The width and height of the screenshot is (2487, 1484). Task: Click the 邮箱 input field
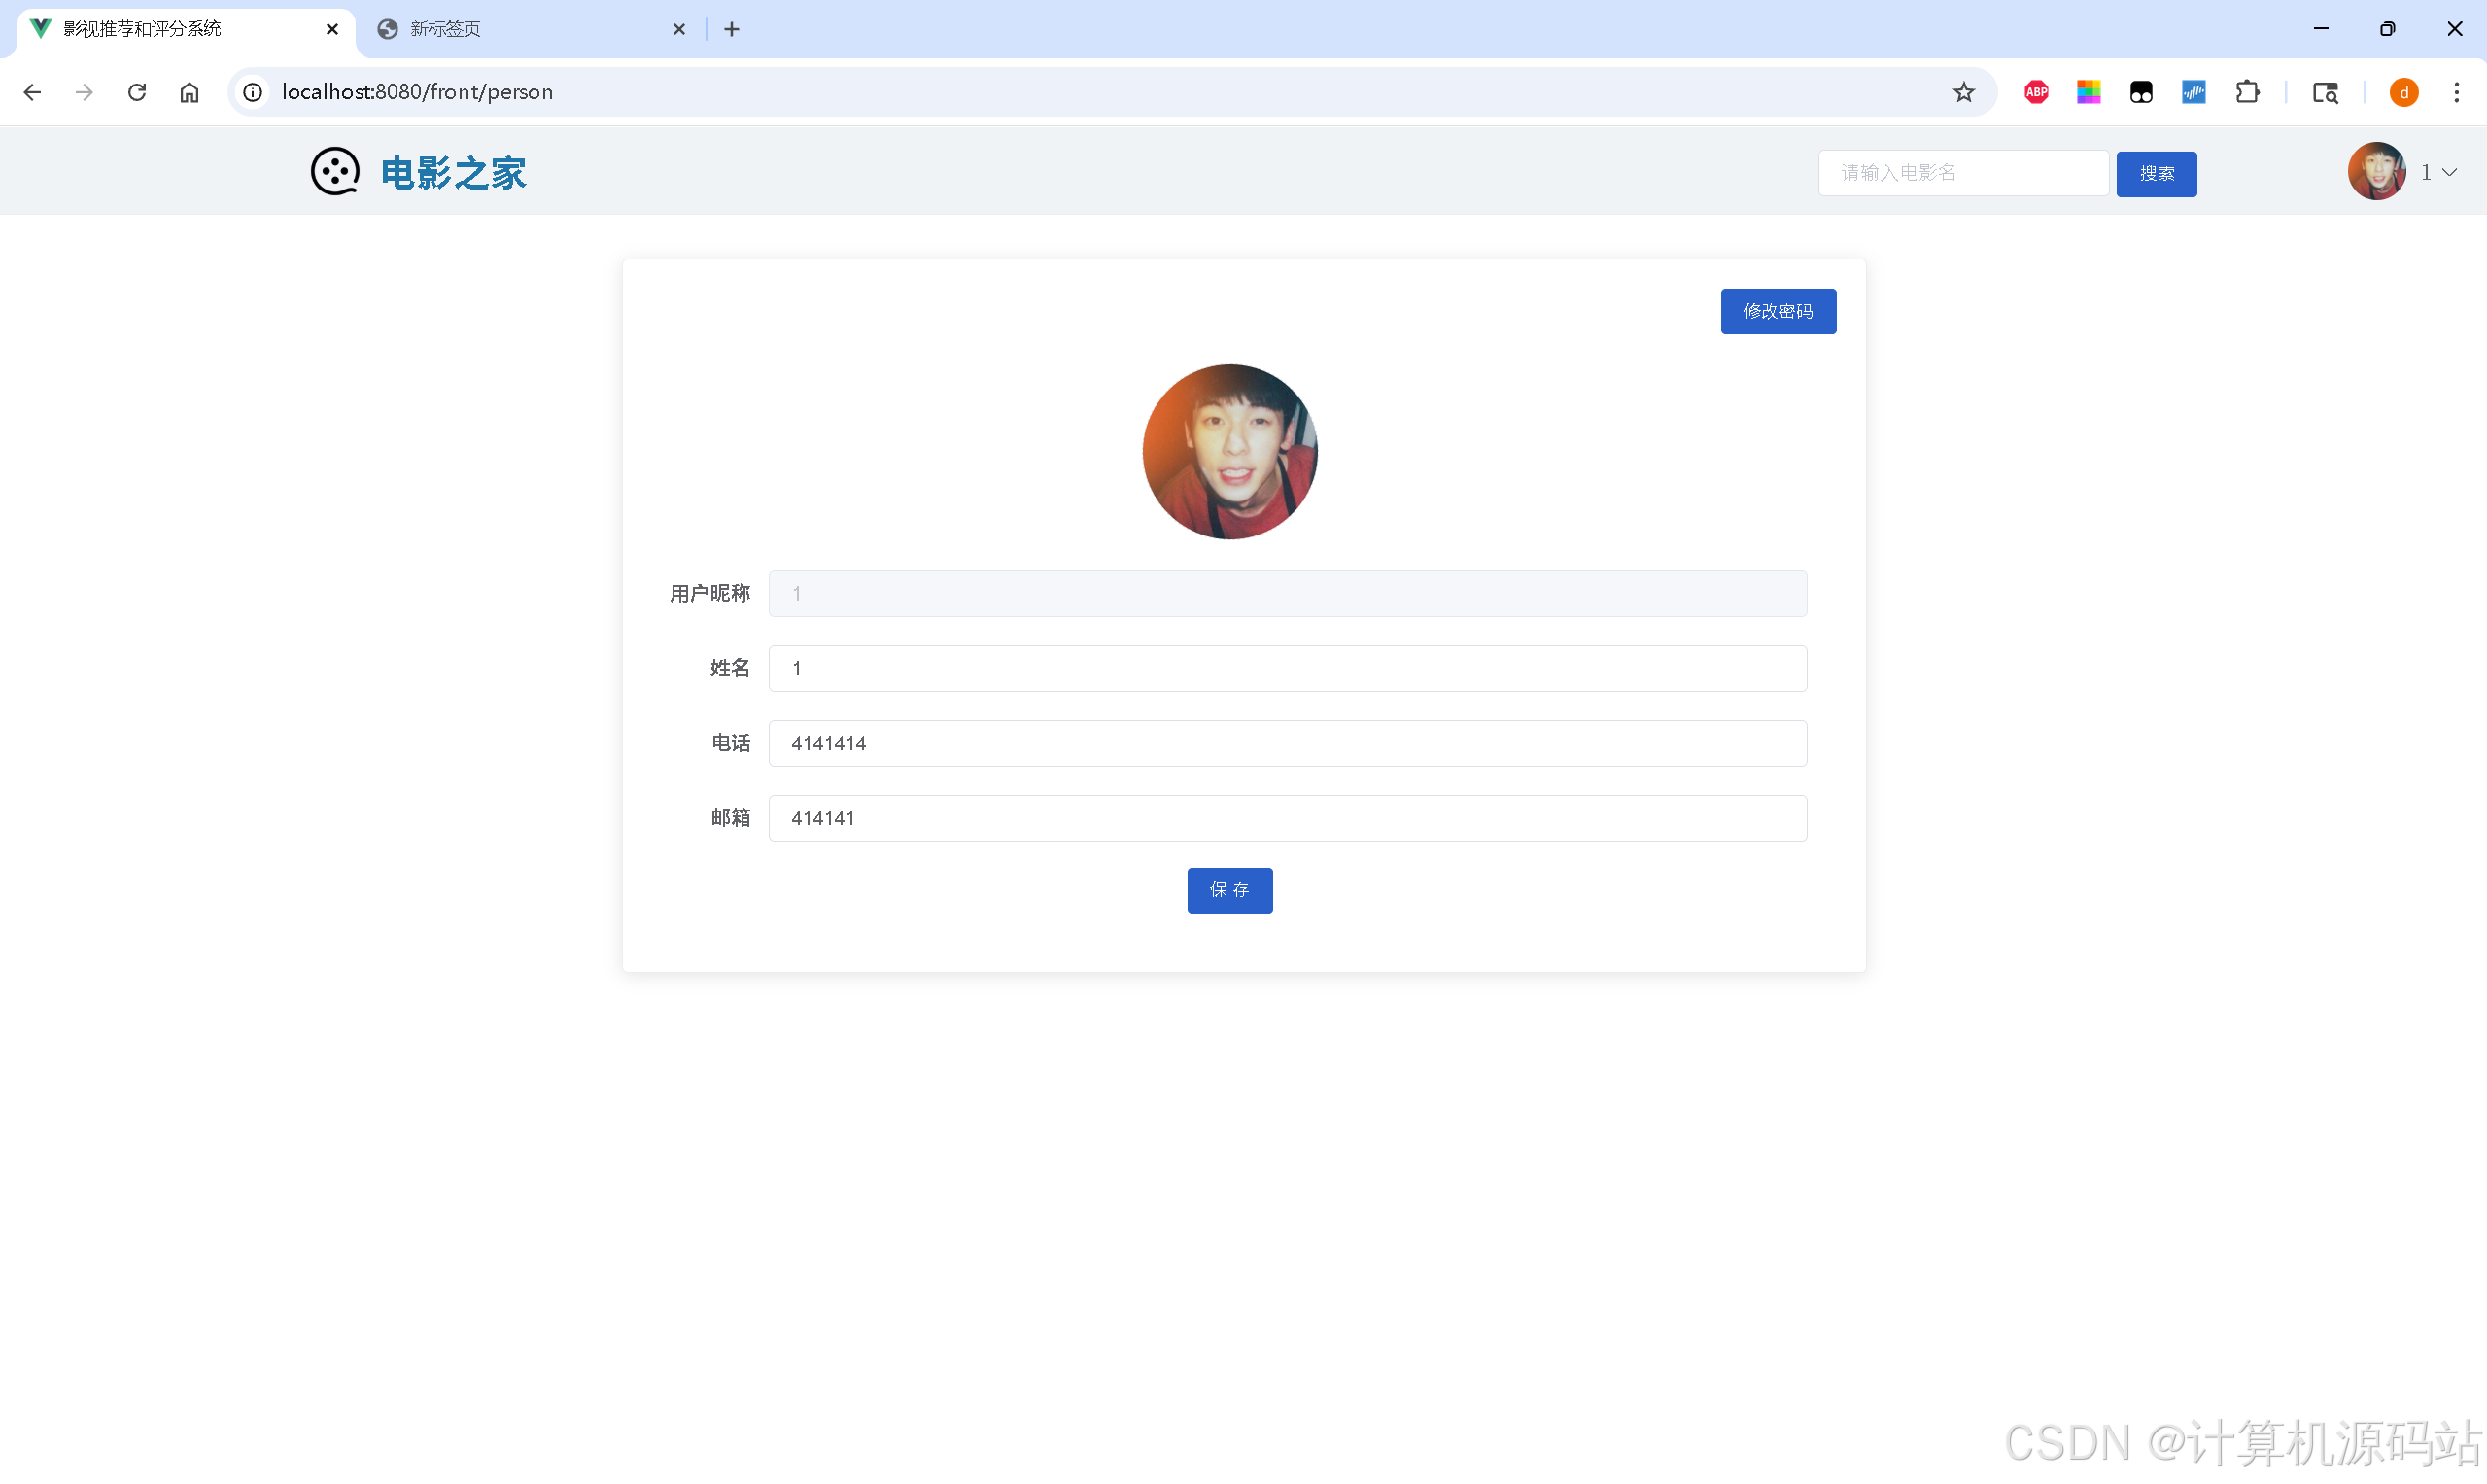tap(1287, 818)
